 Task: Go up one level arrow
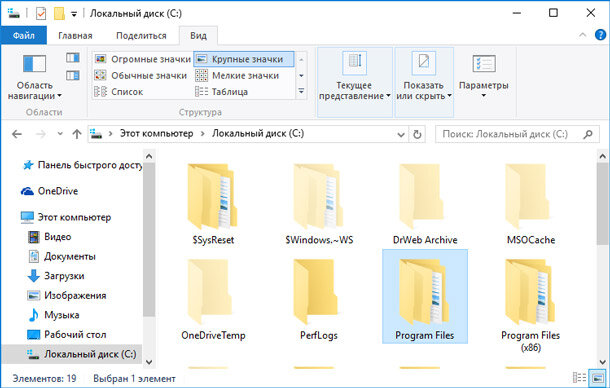(77, 134)
